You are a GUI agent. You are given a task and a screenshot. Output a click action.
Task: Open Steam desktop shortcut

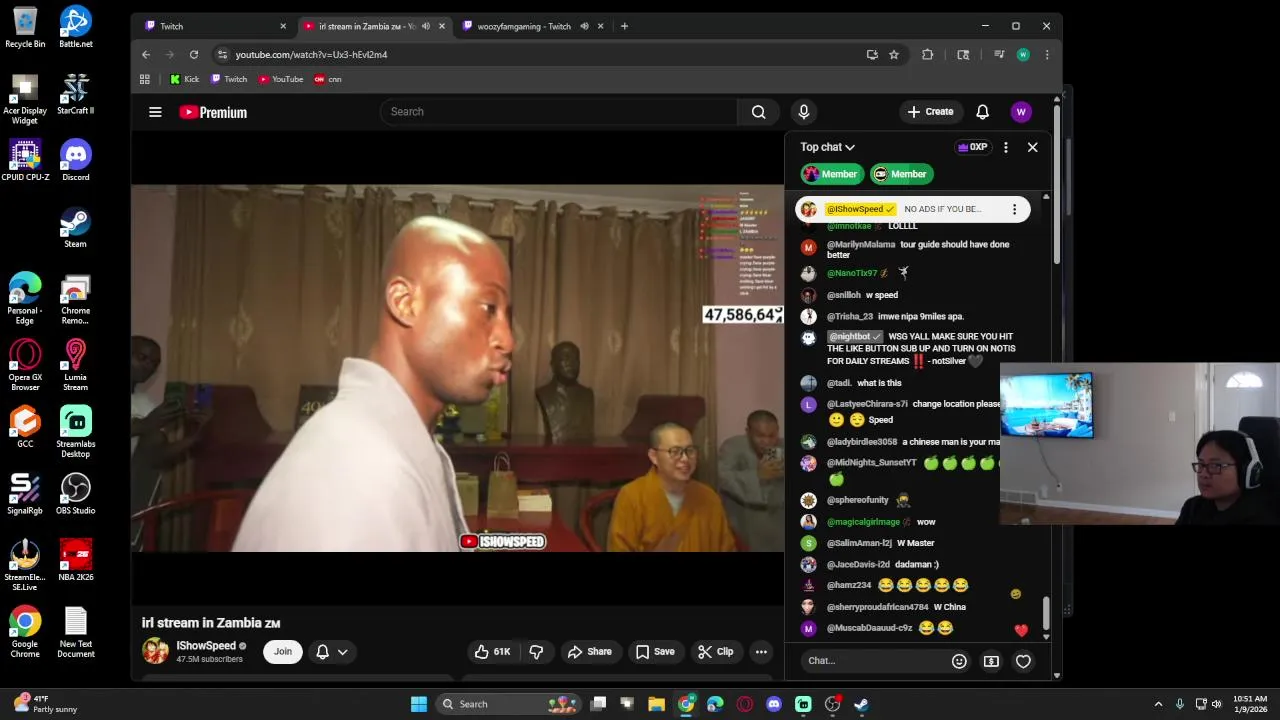(76, 227)
